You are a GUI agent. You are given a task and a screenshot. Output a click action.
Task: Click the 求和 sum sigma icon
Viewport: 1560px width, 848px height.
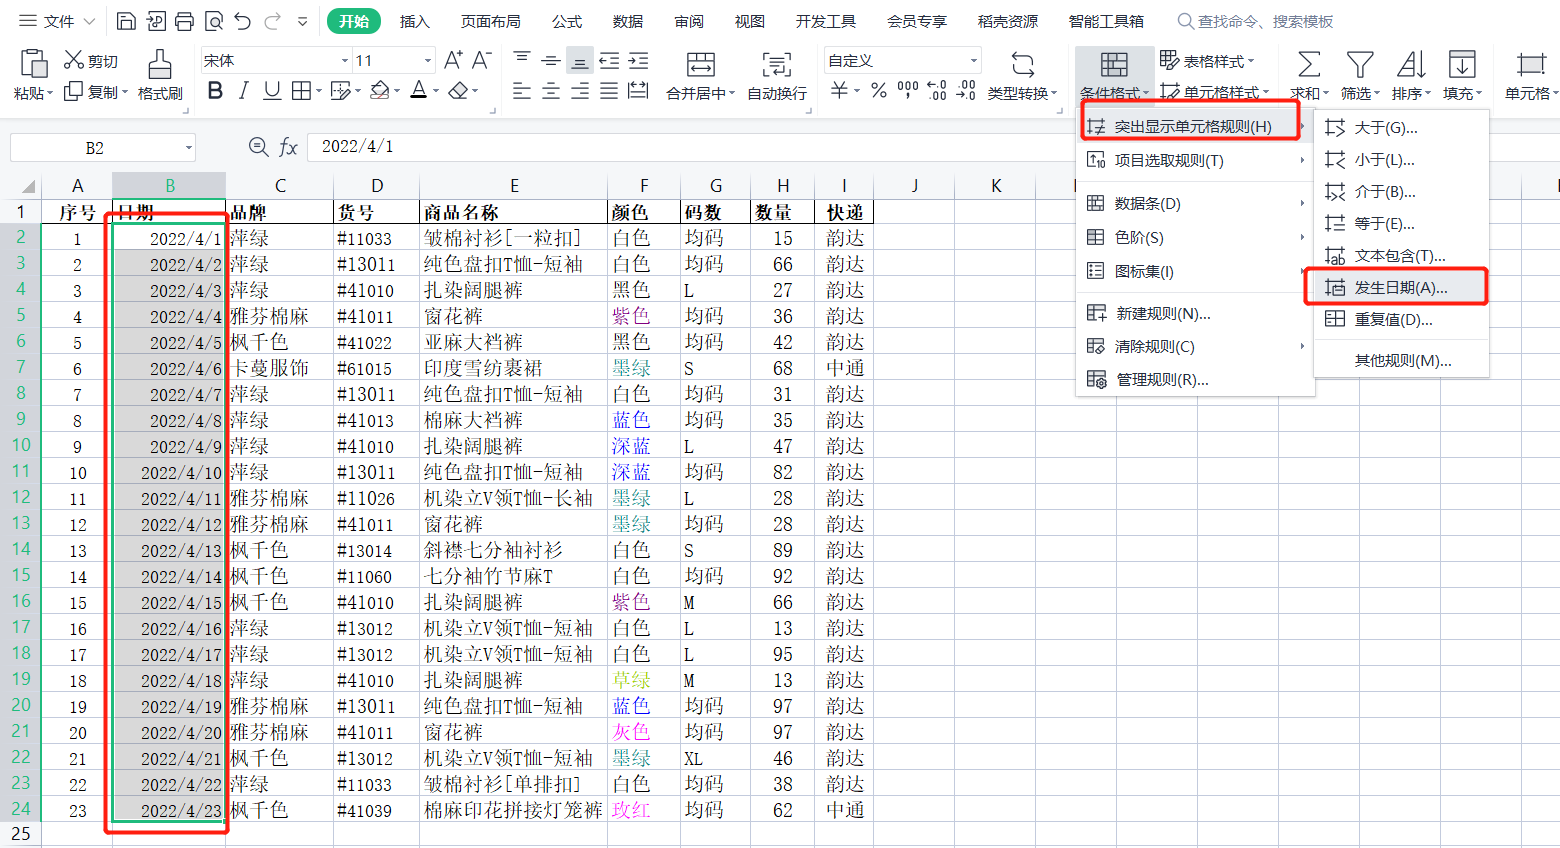coord(1308,65)
